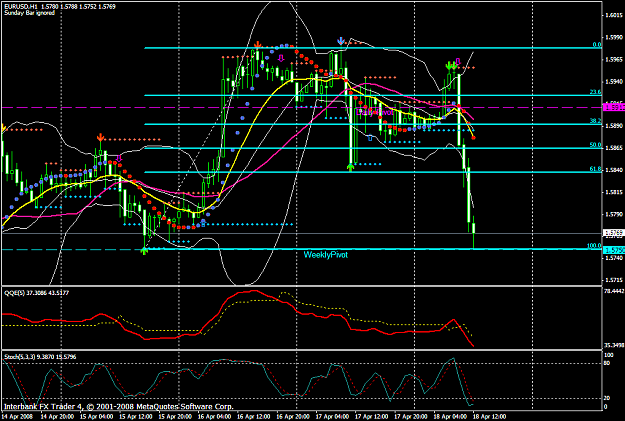Click the 1.5965 price axis value
The height and width of the screenshot is (421, 625).
614,59
